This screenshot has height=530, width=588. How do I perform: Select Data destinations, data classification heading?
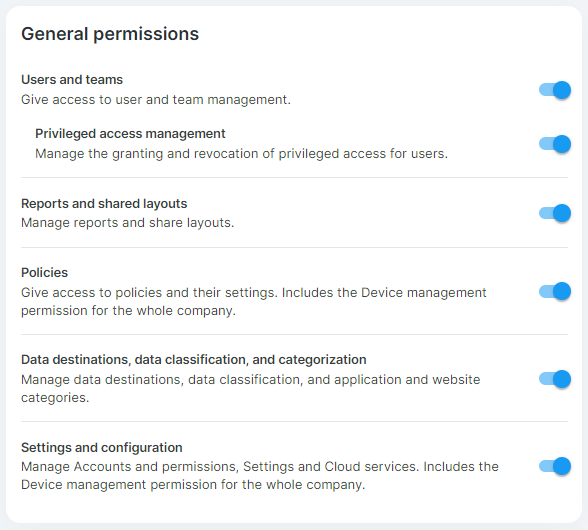(x=194, y=360)
